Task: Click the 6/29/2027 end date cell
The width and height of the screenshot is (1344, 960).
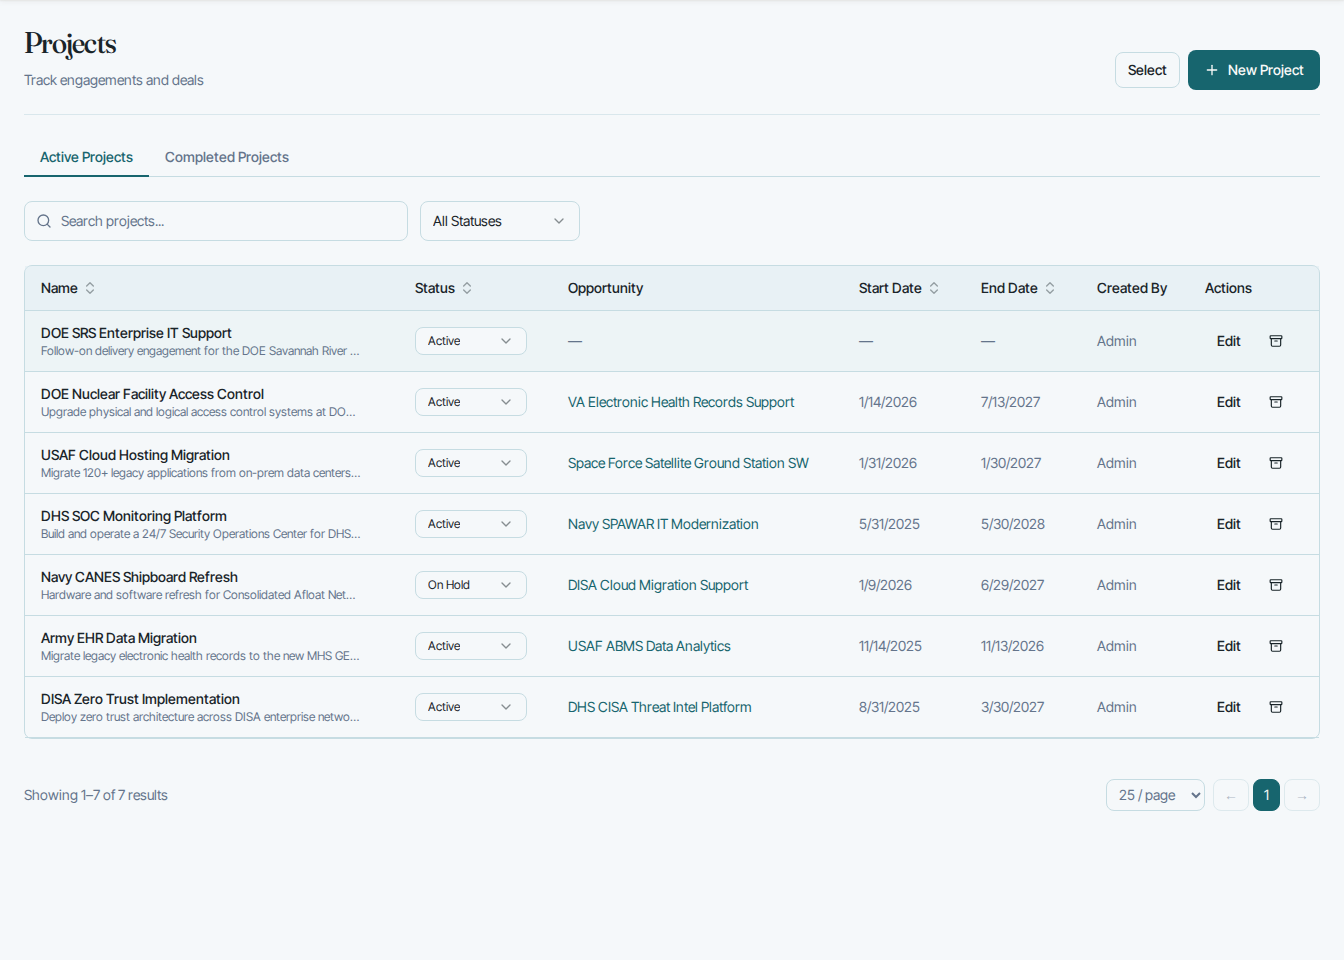Action: (1013, 585)
